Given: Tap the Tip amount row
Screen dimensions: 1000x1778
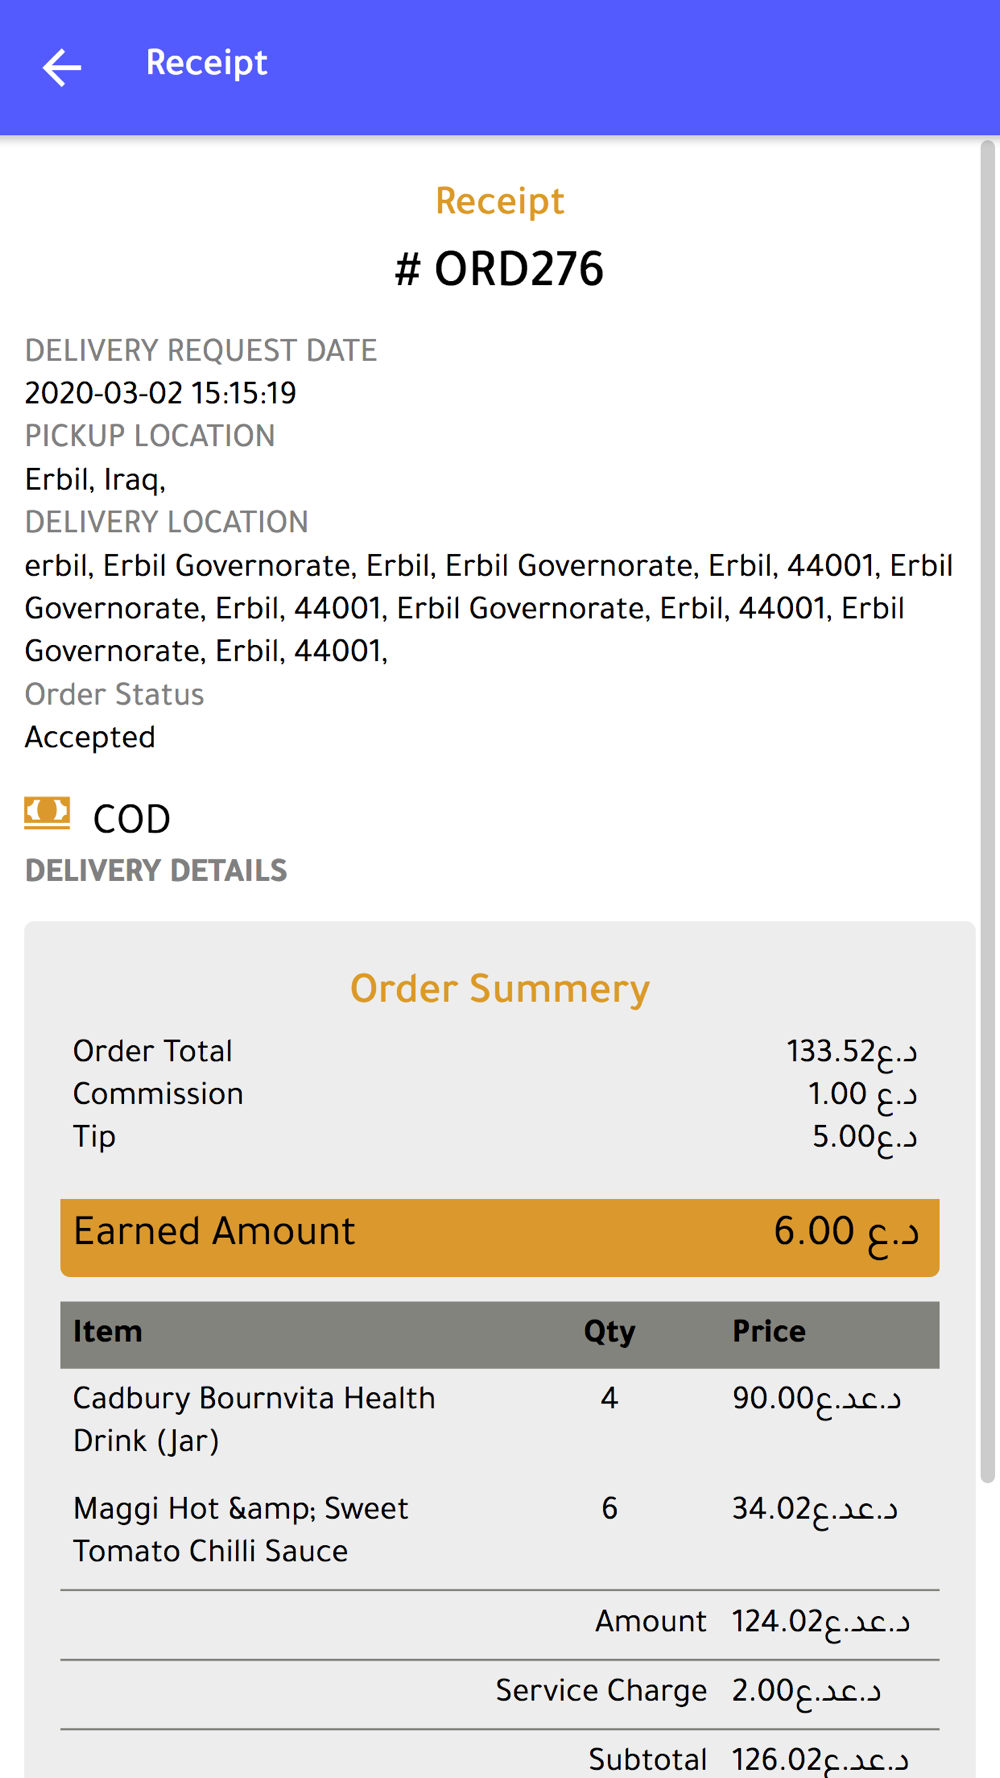Looking at the screenshot, I should 495,1137.
